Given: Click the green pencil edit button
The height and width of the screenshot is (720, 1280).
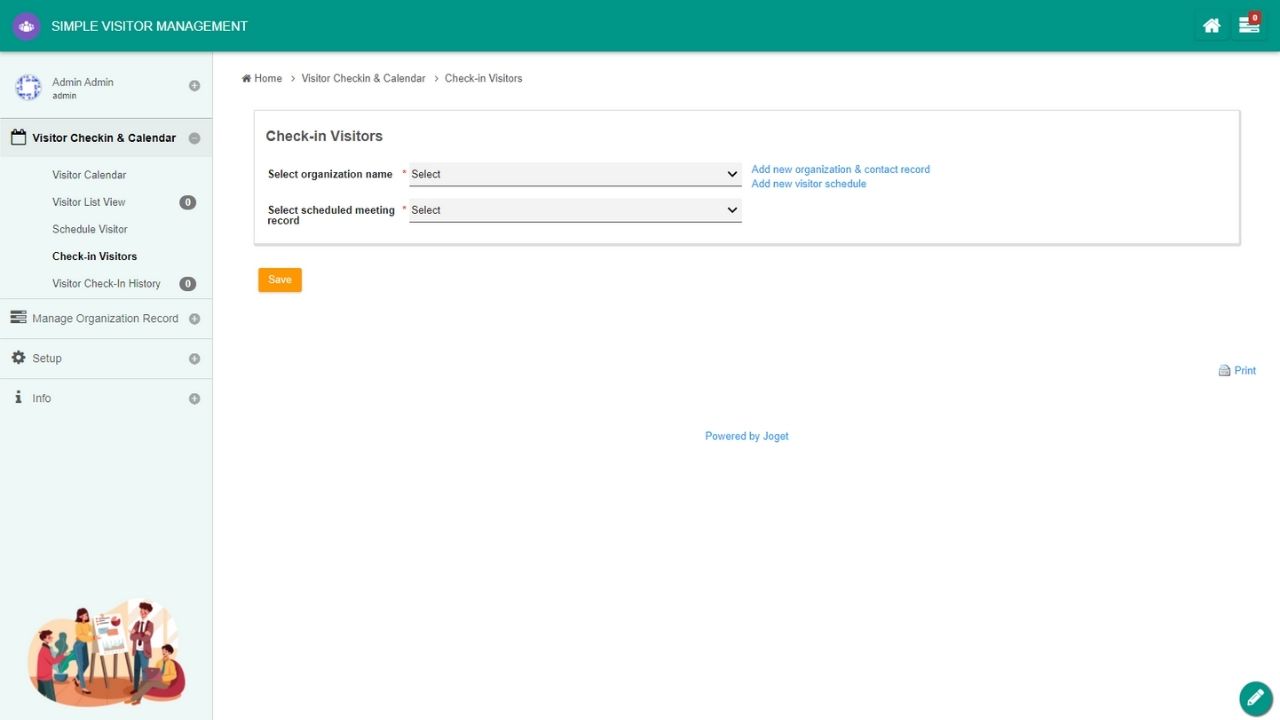Looking at the screenshot, I should 1255,698.
